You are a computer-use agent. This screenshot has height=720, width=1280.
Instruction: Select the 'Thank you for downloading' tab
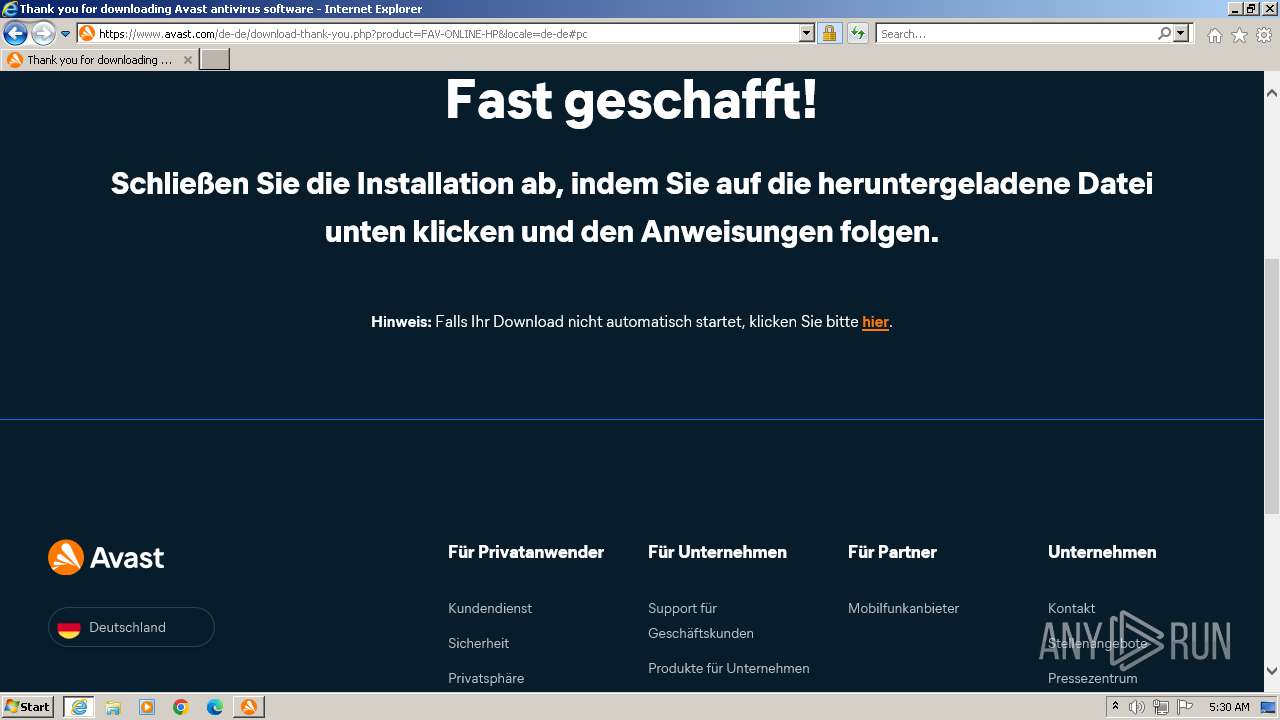coord(99,60)
